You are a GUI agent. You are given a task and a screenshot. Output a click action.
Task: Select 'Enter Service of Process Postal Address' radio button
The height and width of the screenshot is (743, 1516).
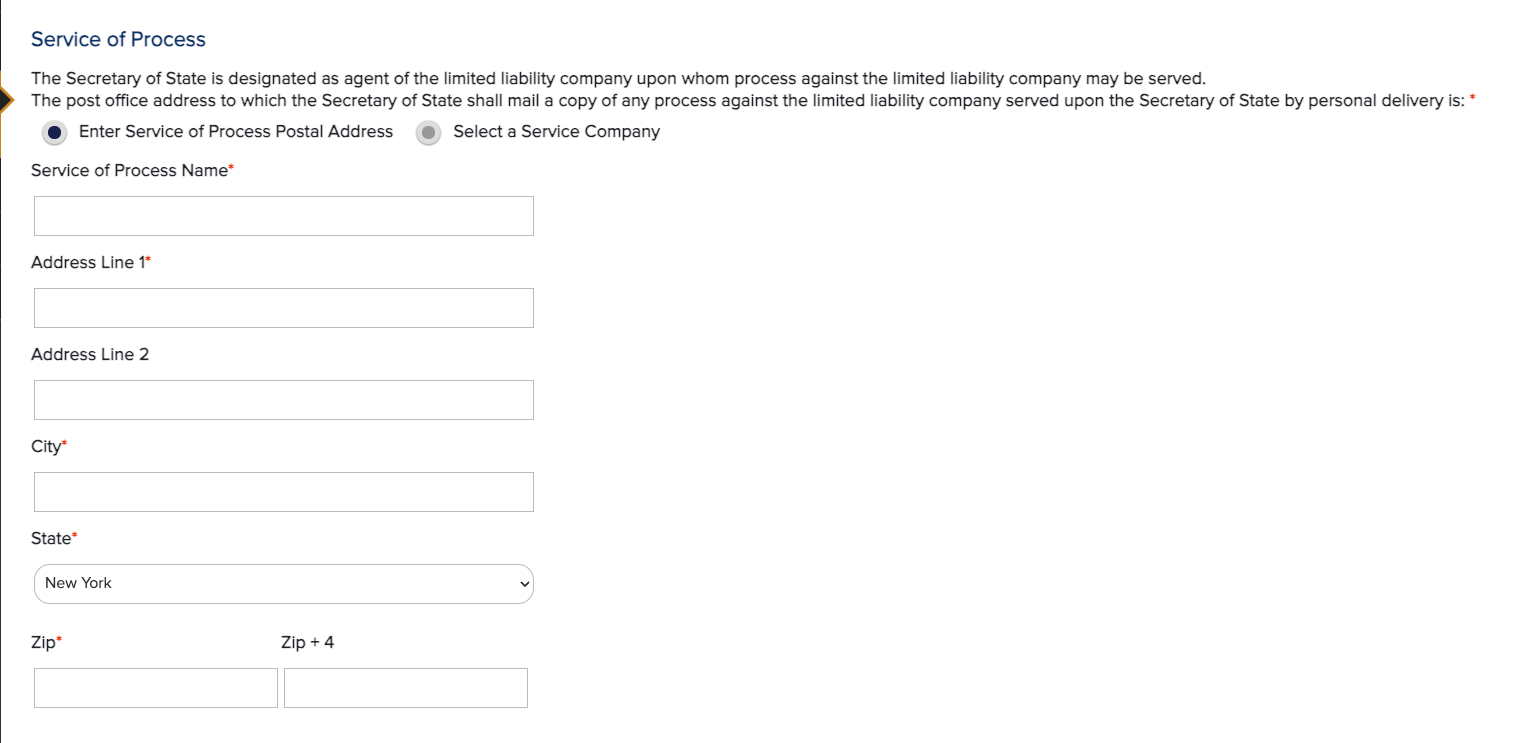(56, 133)
